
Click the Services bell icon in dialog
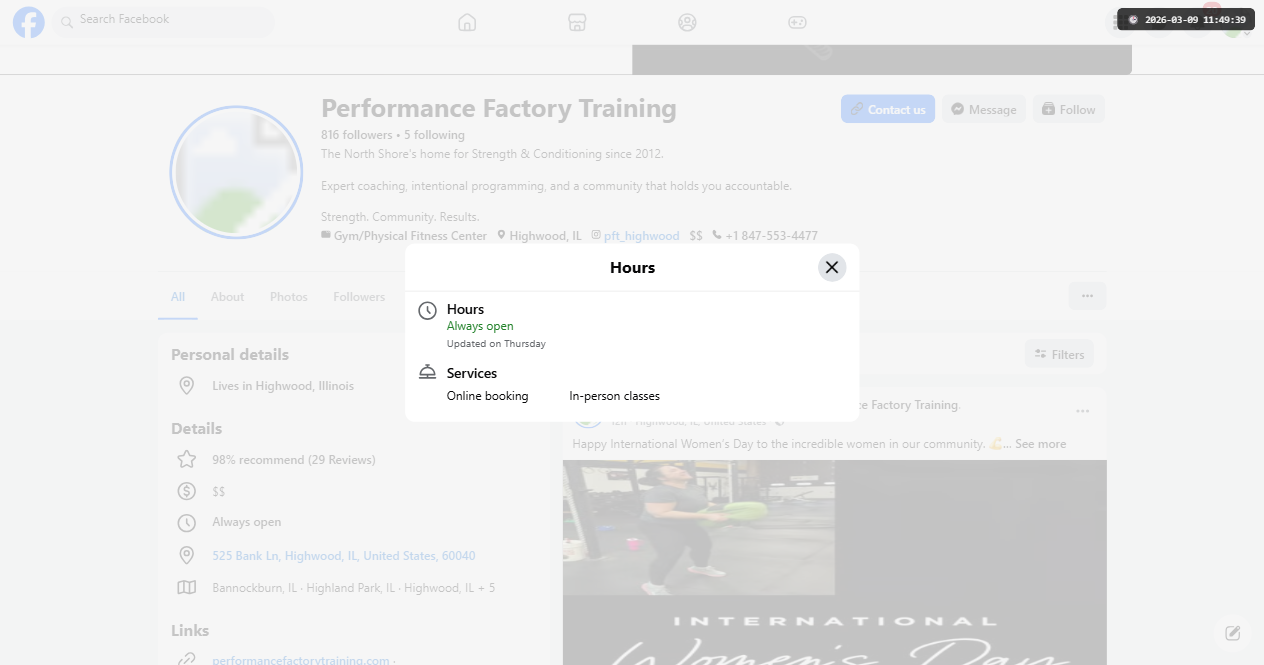tap(427, 373)
